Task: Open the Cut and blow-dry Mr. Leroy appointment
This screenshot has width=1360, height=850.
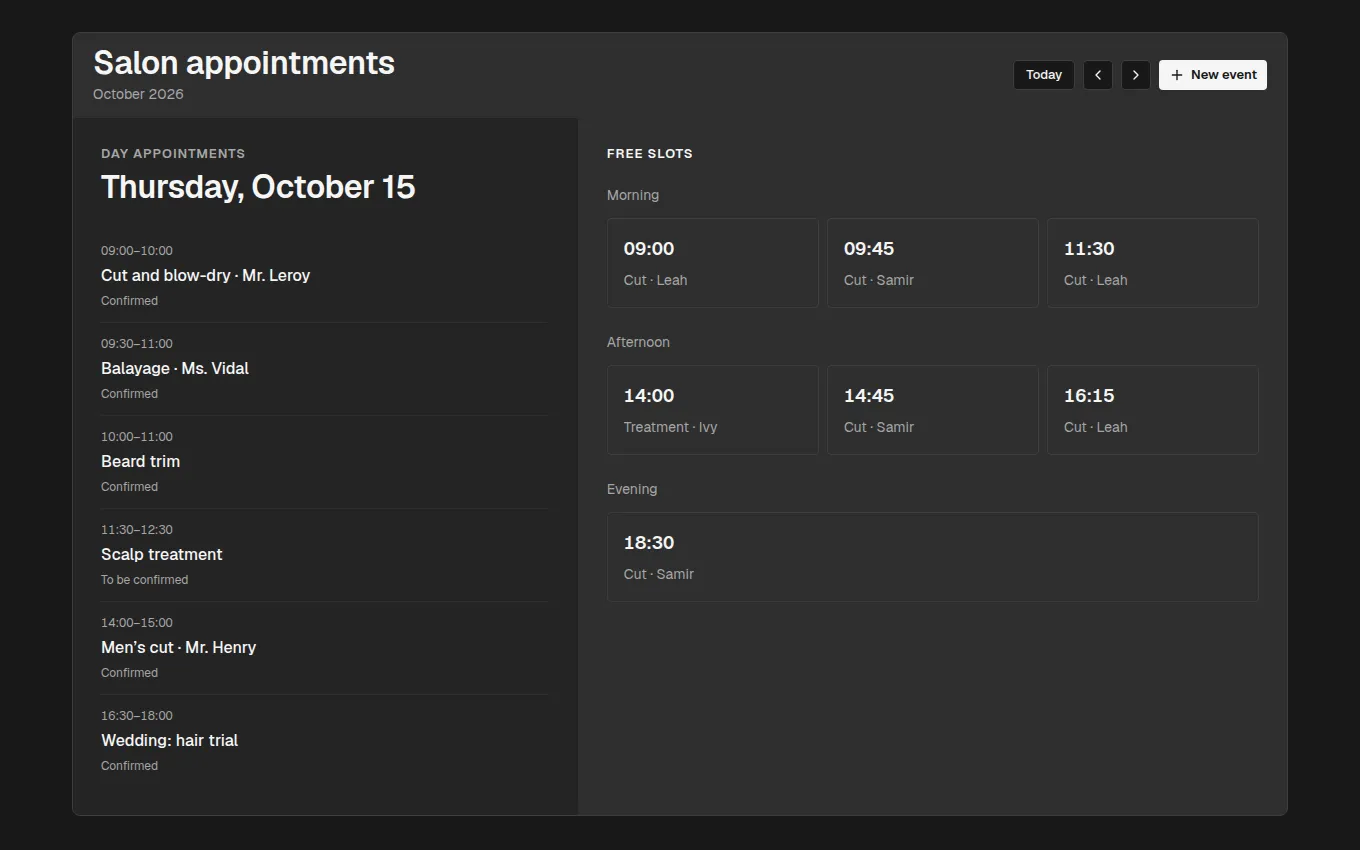Action: click(x=325, y=276)
